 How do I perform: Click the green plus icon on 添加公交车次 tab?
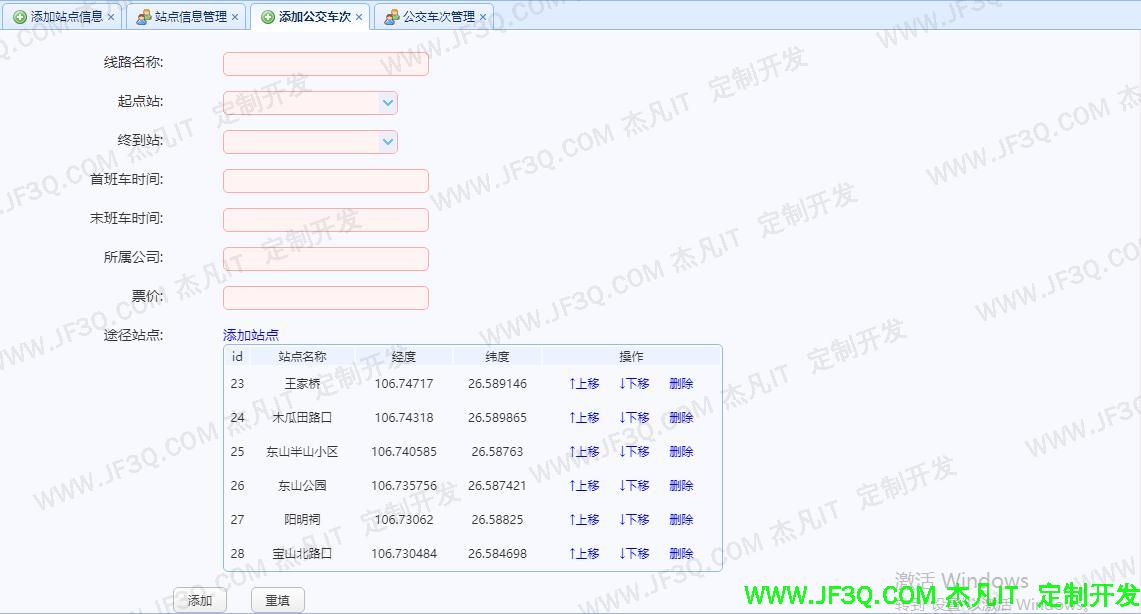coord(266,16)
